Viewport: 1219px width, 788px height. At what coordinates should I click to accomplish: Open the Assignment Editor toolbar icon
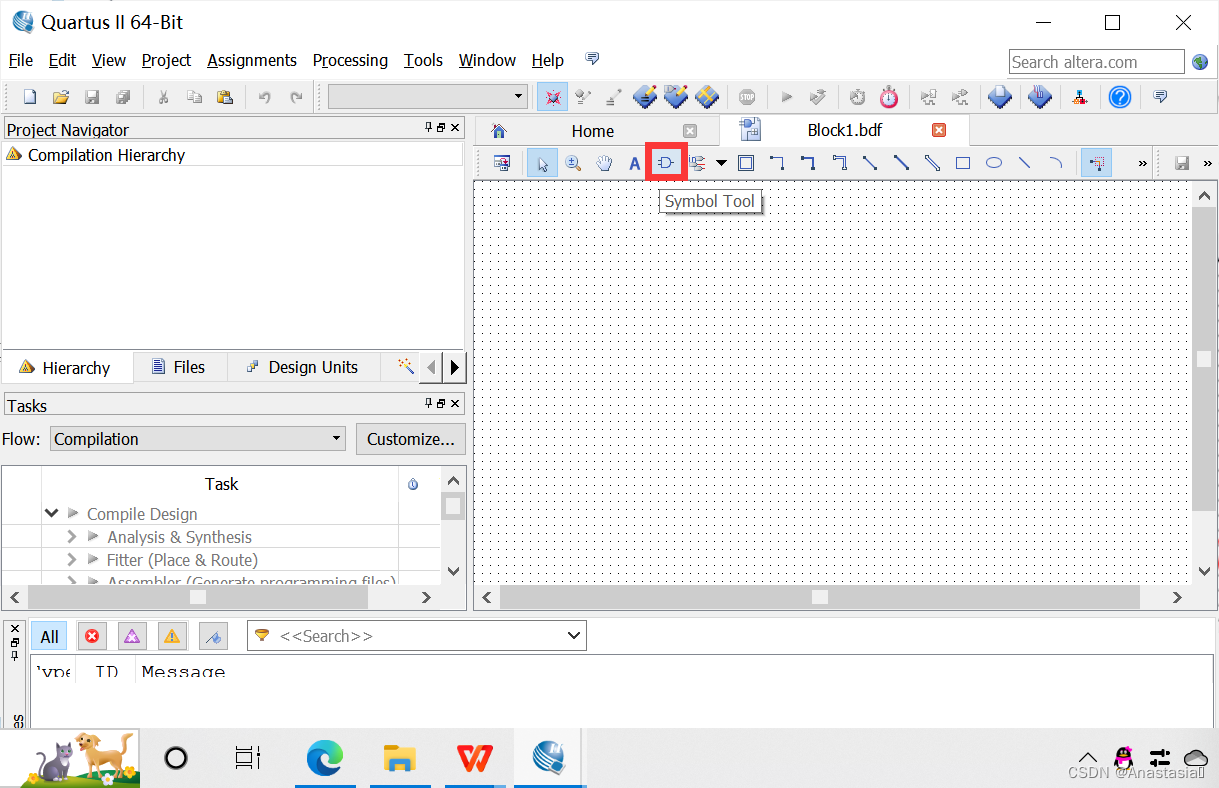pos(645,97)
